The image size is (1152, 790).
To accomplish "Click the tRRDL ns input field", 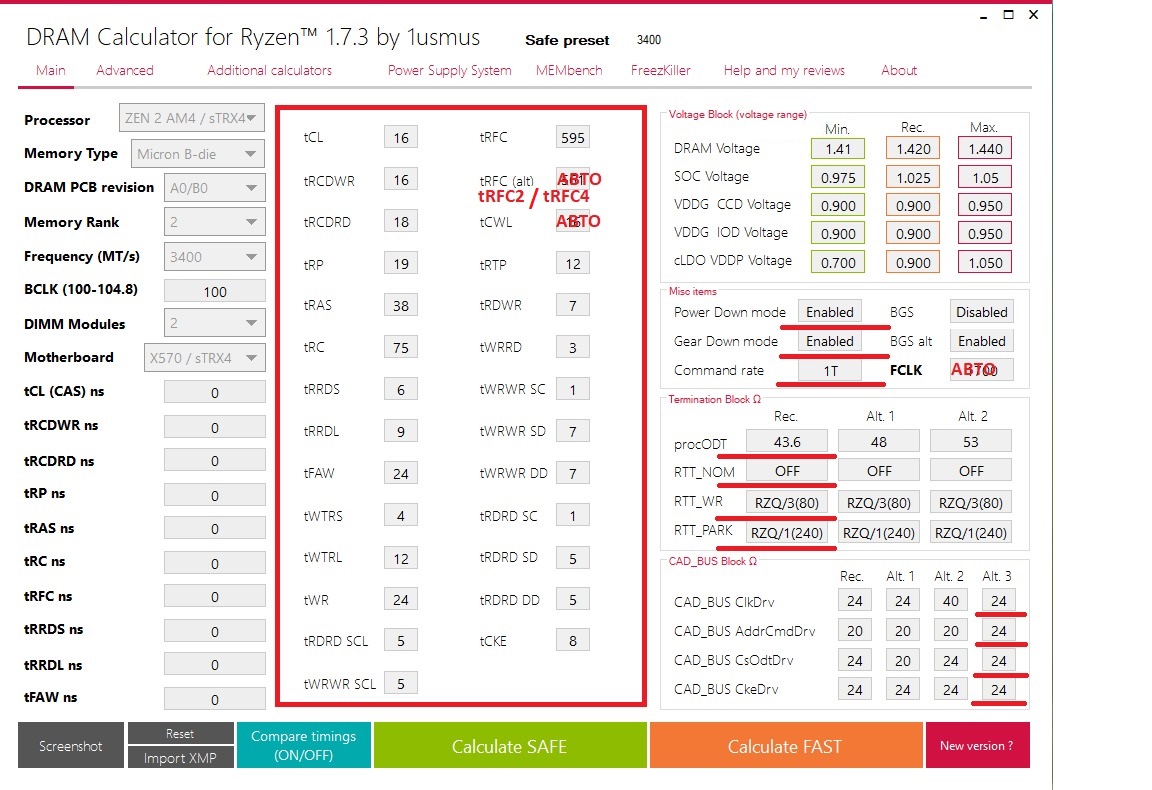I will (215, 664).
